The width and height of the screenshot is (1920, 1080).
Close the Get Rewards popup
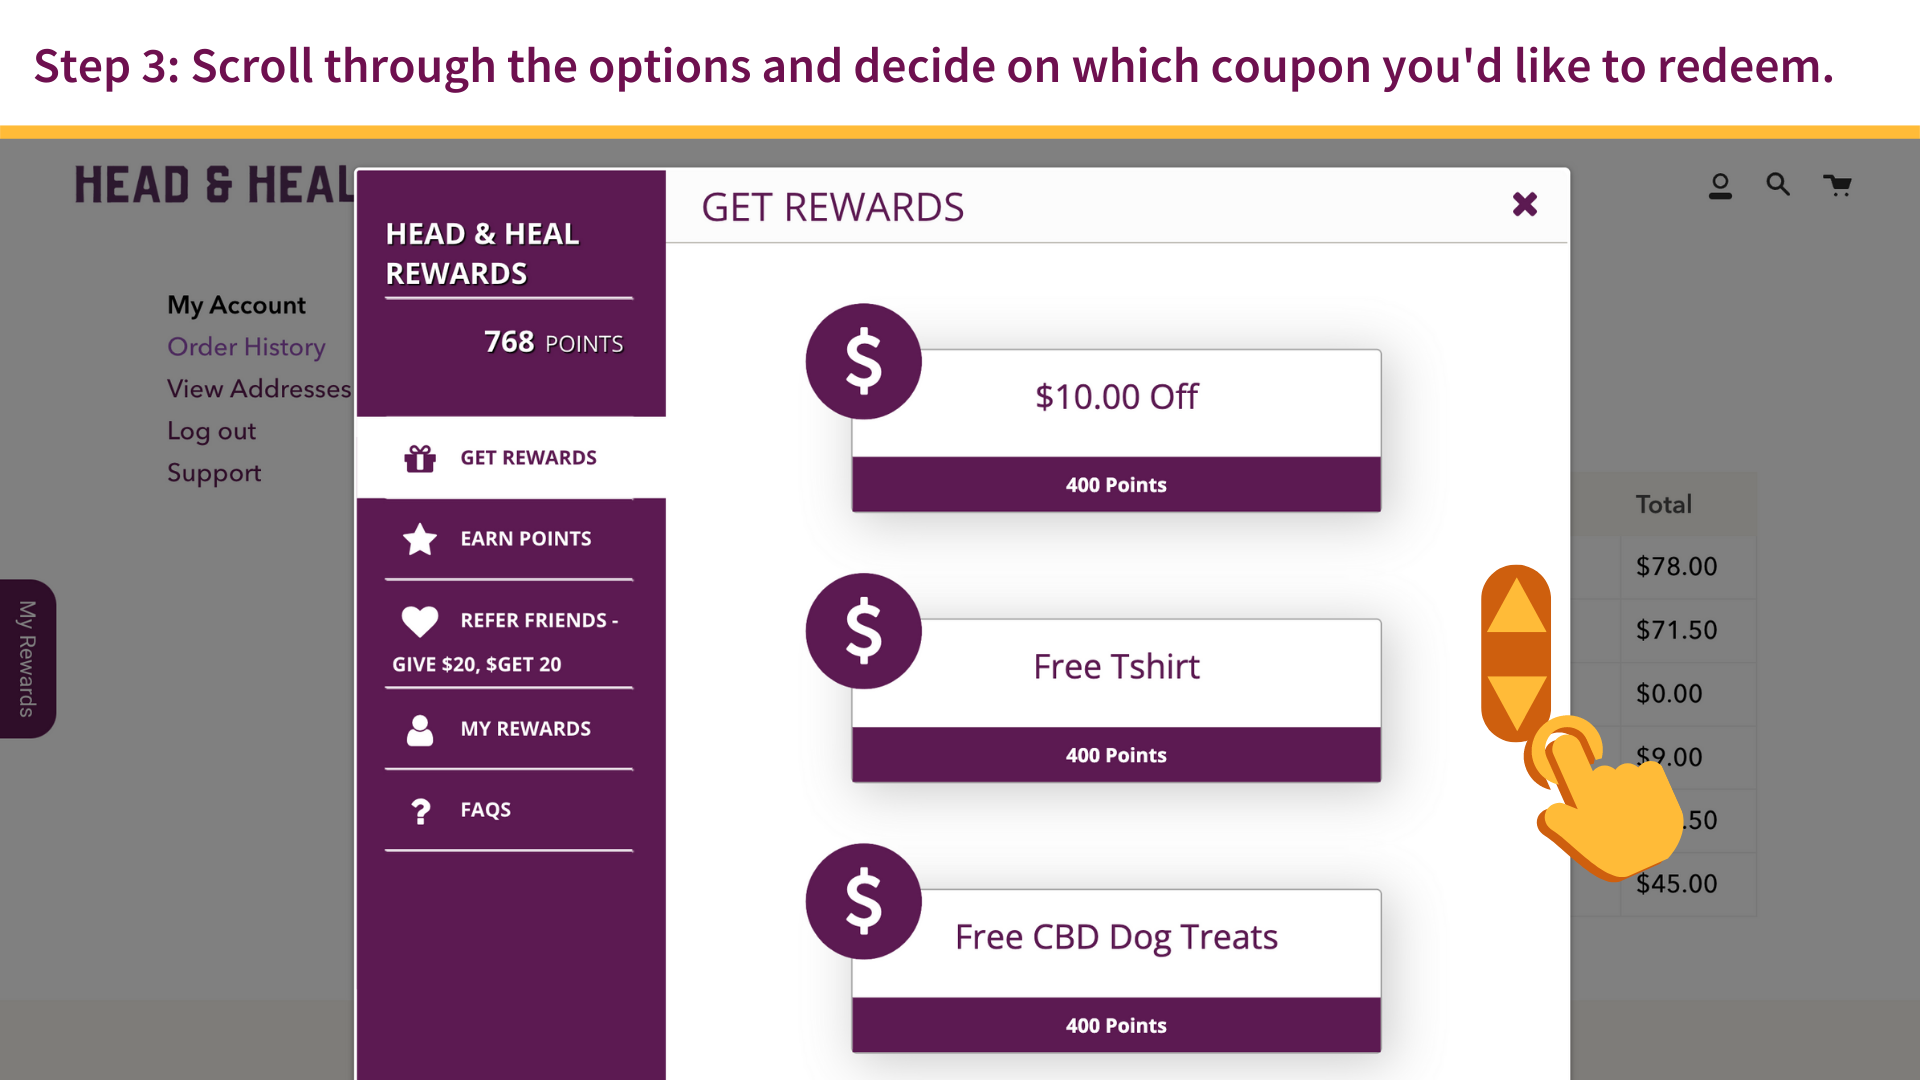click(x=1524, y=205)
